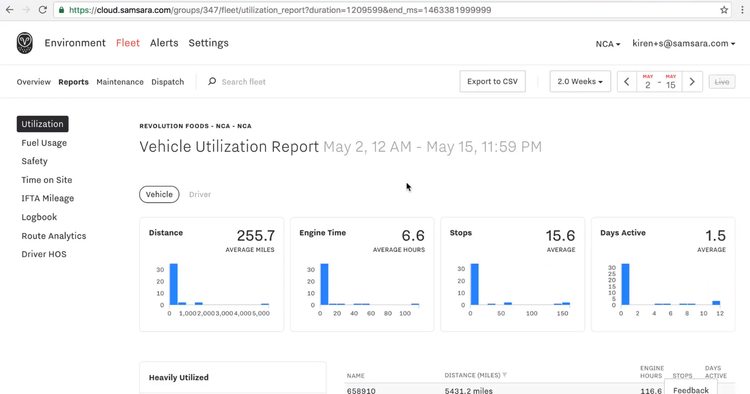Click the May 2 - 15 date range

pos(659,82)
